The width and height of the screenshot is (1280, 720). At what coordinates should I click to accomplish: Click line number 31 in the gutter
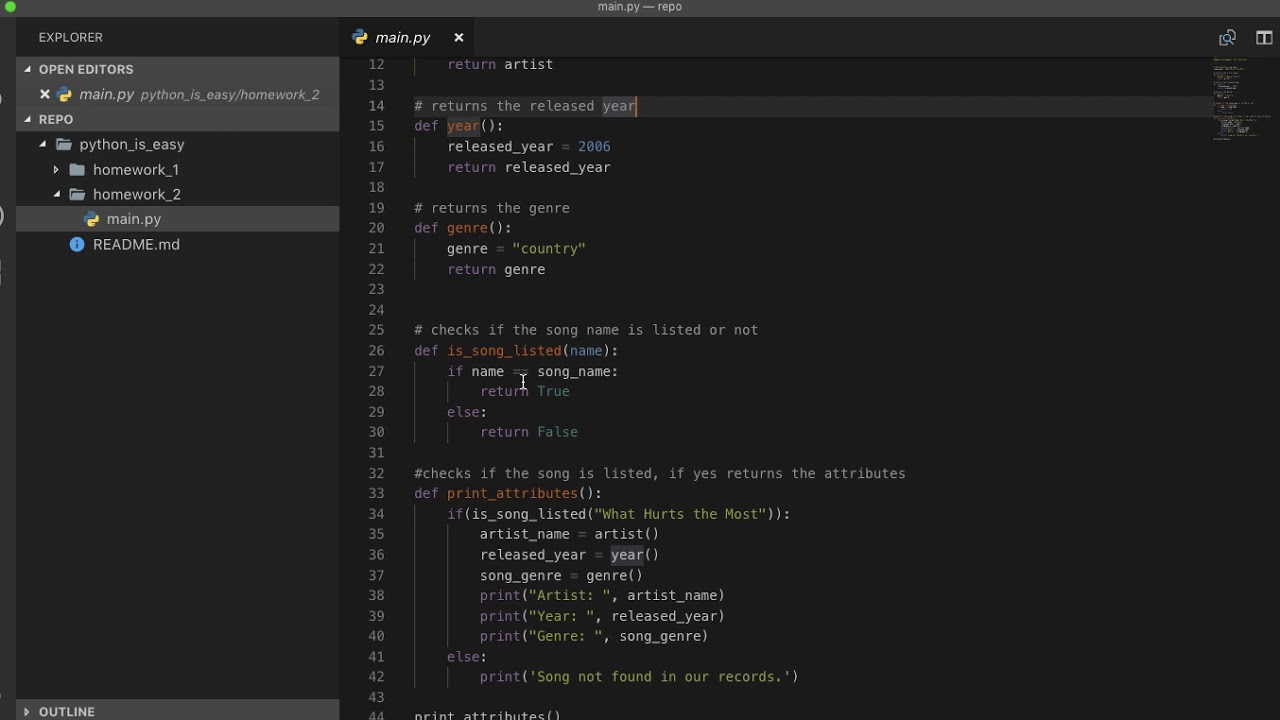tap(376, 452)
